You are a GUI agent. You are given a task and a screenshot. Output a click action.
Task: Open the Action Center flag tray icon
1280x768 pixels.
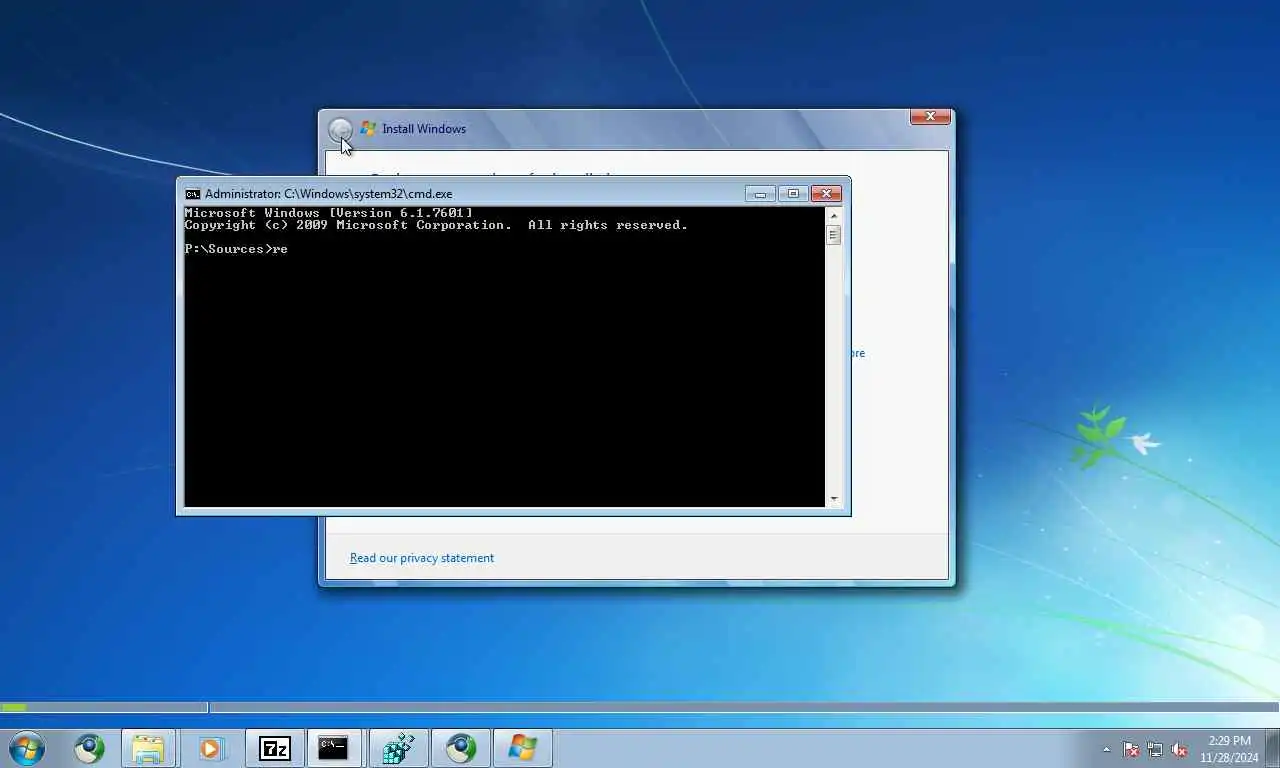click(1131, 749)
